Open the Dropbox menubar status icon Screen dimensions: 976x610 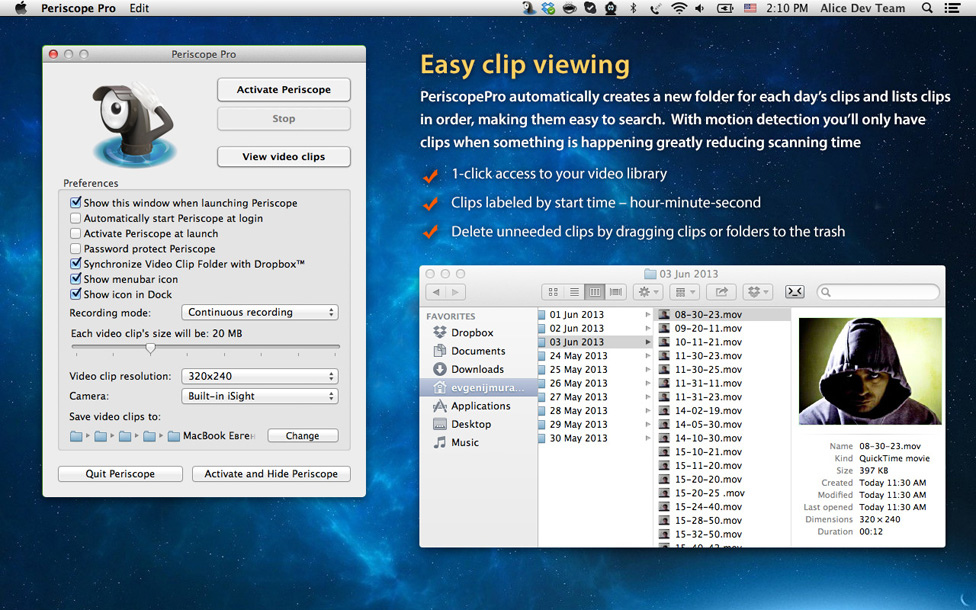coord(548,8)
